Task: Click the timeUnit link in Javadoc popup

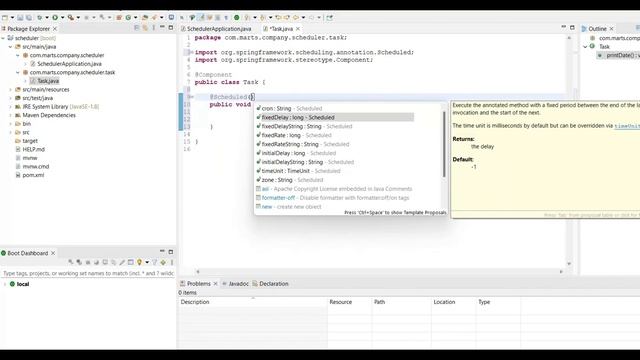Action: (x=627, y=126)
